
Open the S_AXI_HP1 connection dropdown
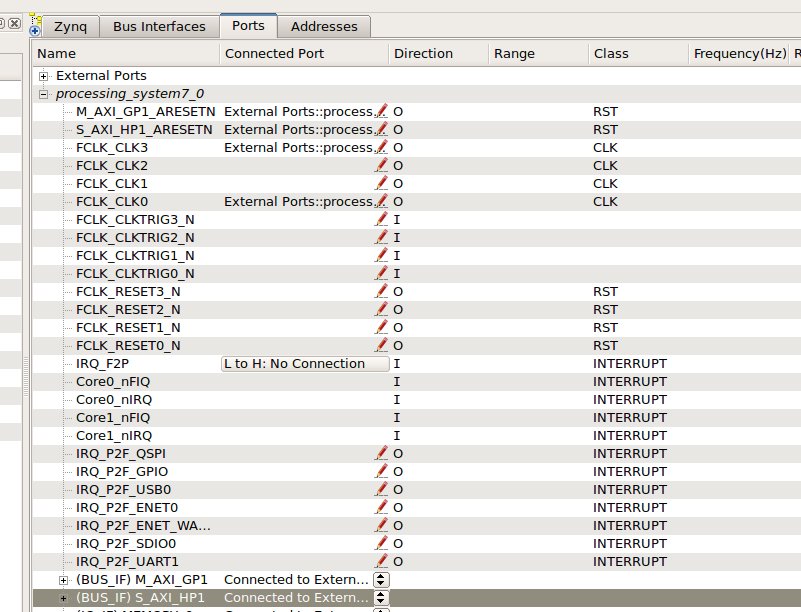[380, 598]
